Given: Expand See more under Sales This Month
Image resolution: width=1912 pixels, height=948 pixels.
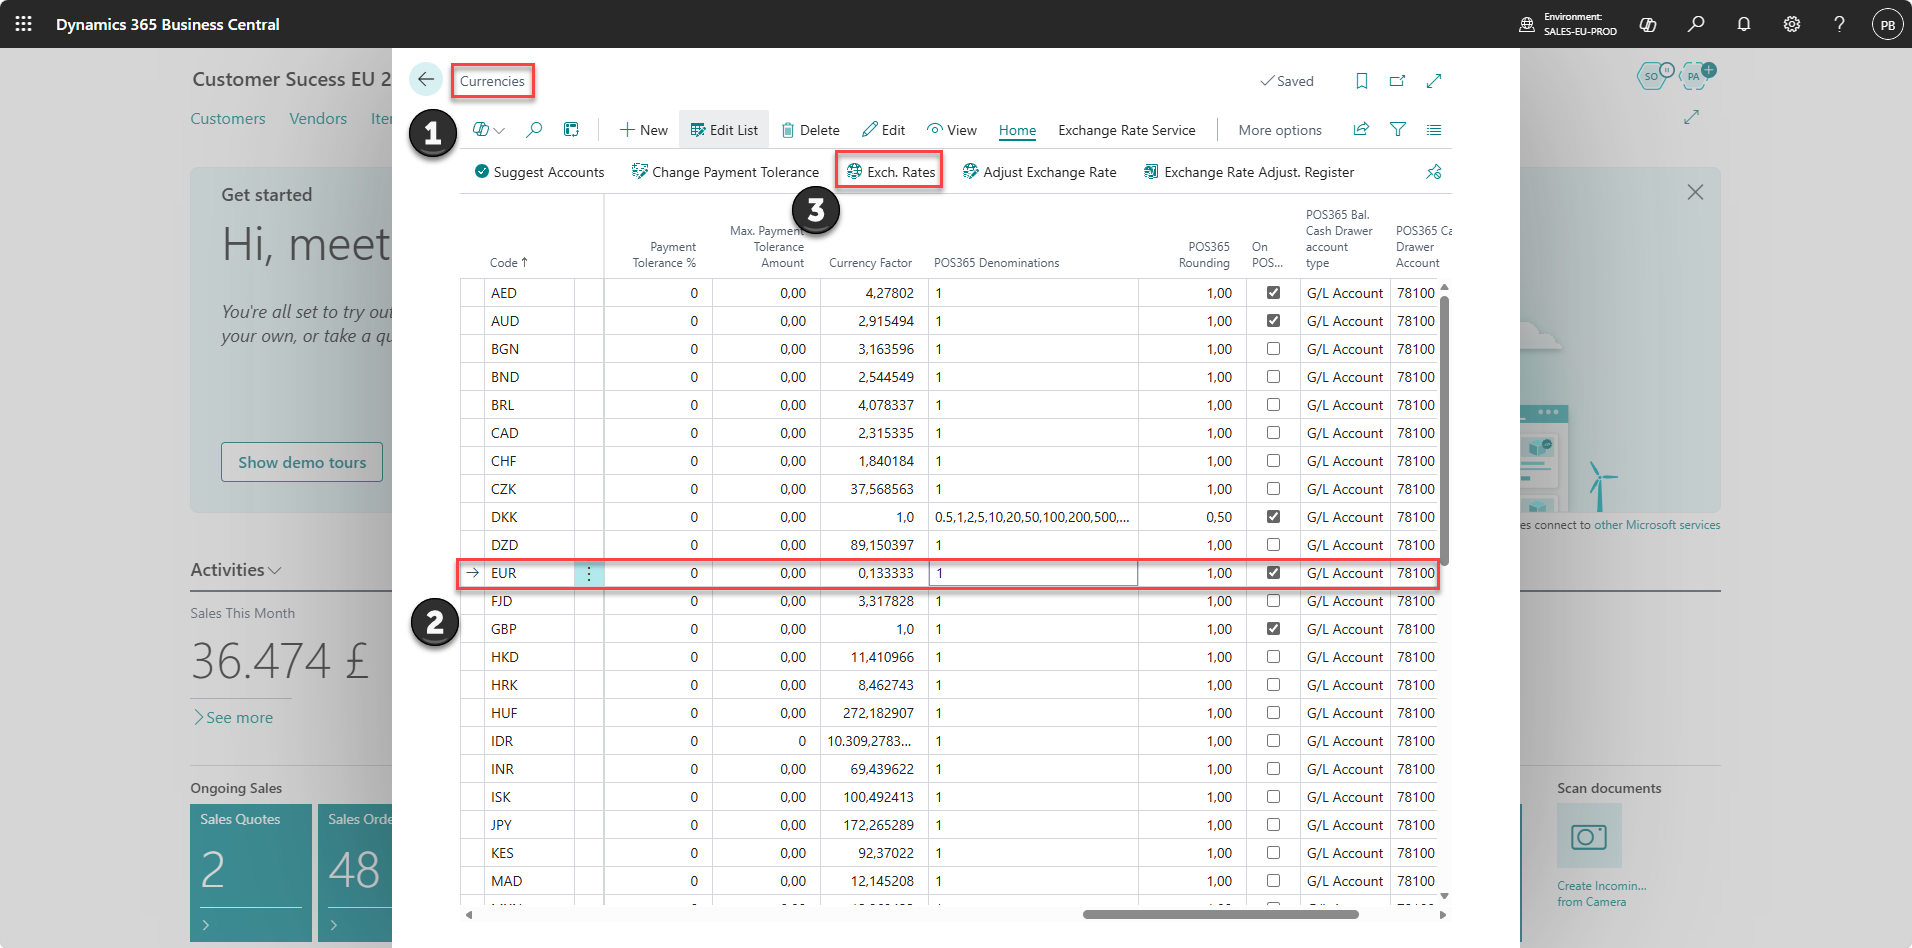Looking at the screenshot, I should point(233,718).
